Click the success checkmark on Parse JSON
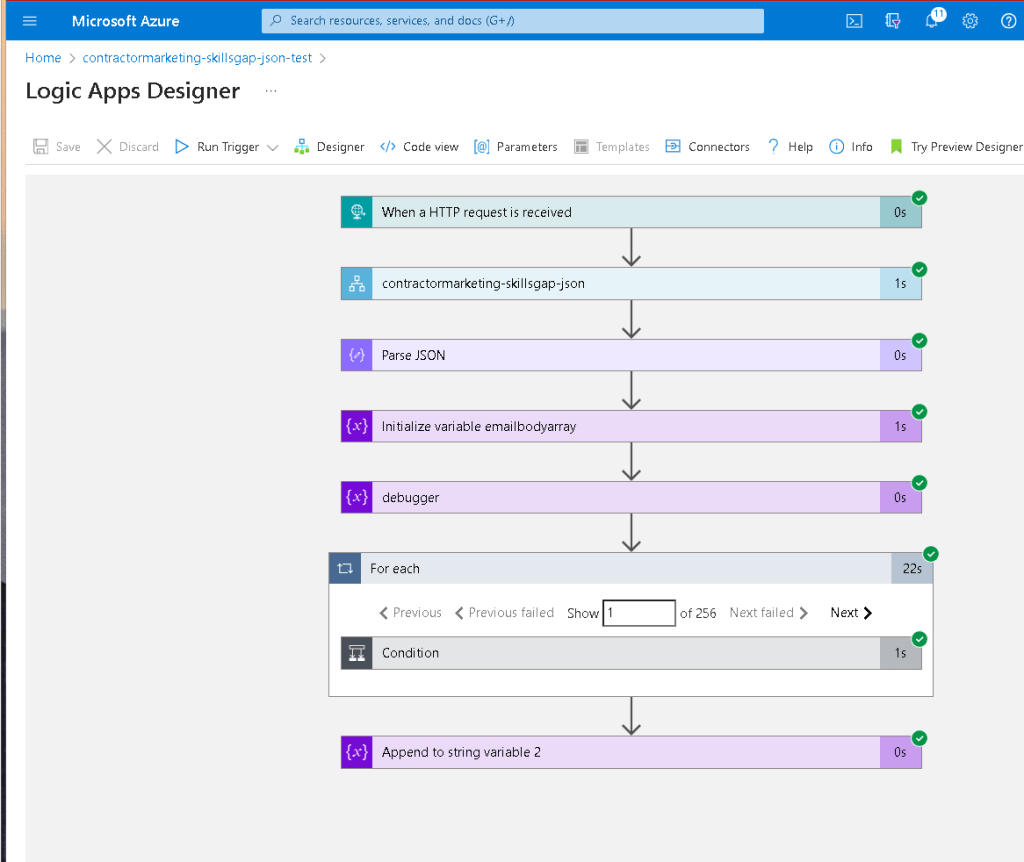Screen dimensions: 1024x862 click(x=920, y=340)
